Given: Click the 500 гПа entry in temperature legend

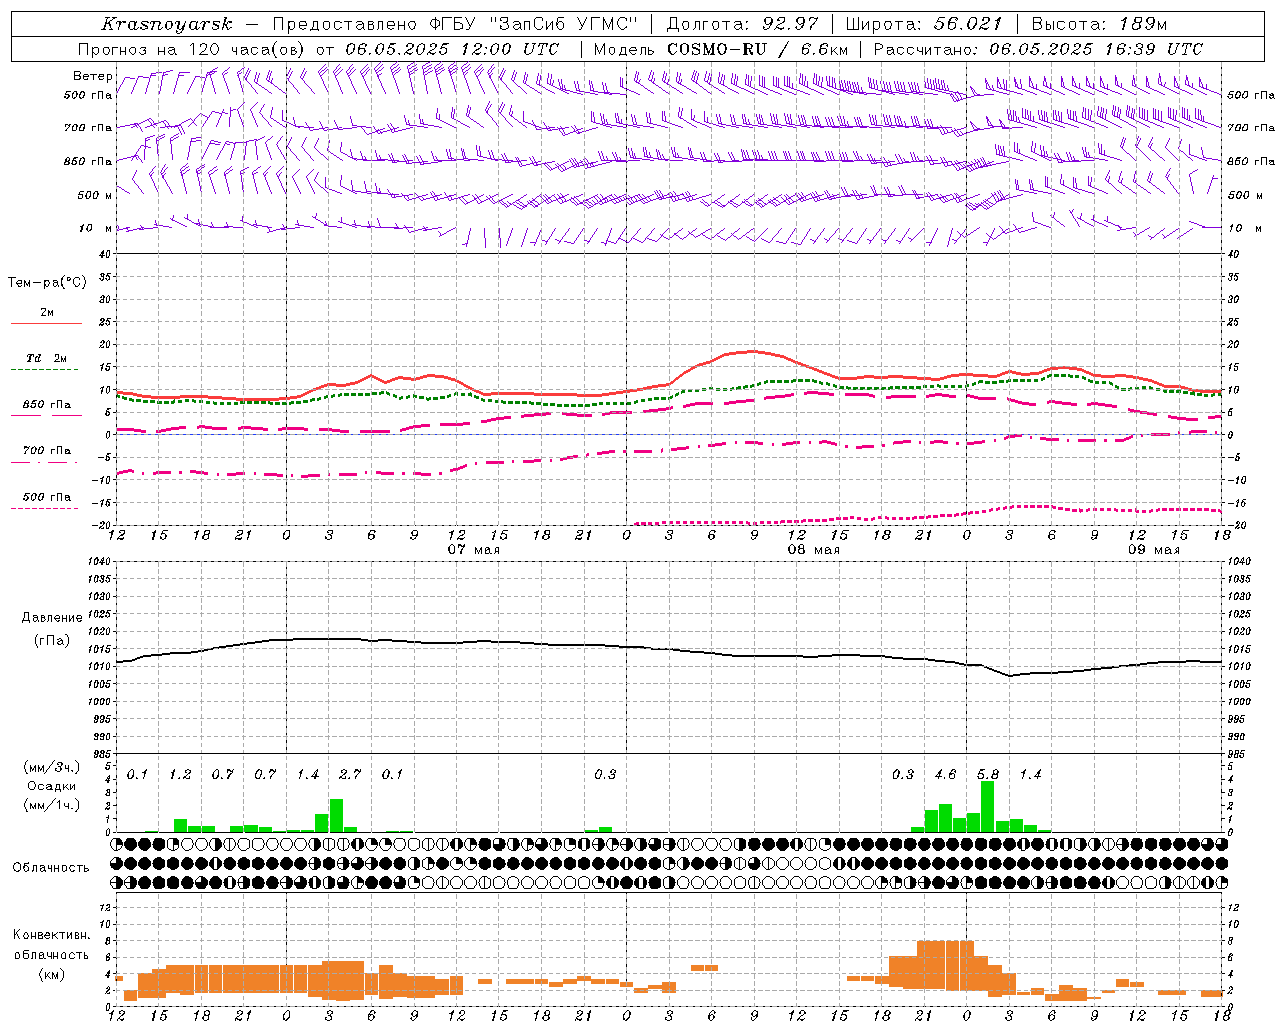Looking at the screenshot, I should click(47, 496).
